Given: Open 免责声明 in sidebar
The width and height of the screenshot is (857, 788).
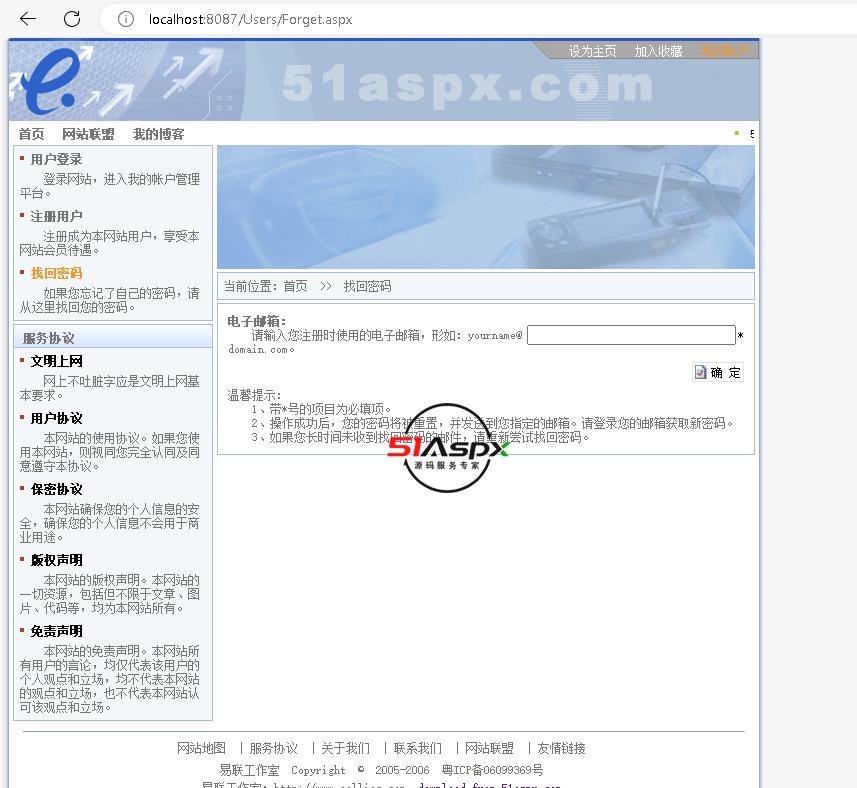Looking at the screenshot, I should point(56,631).
